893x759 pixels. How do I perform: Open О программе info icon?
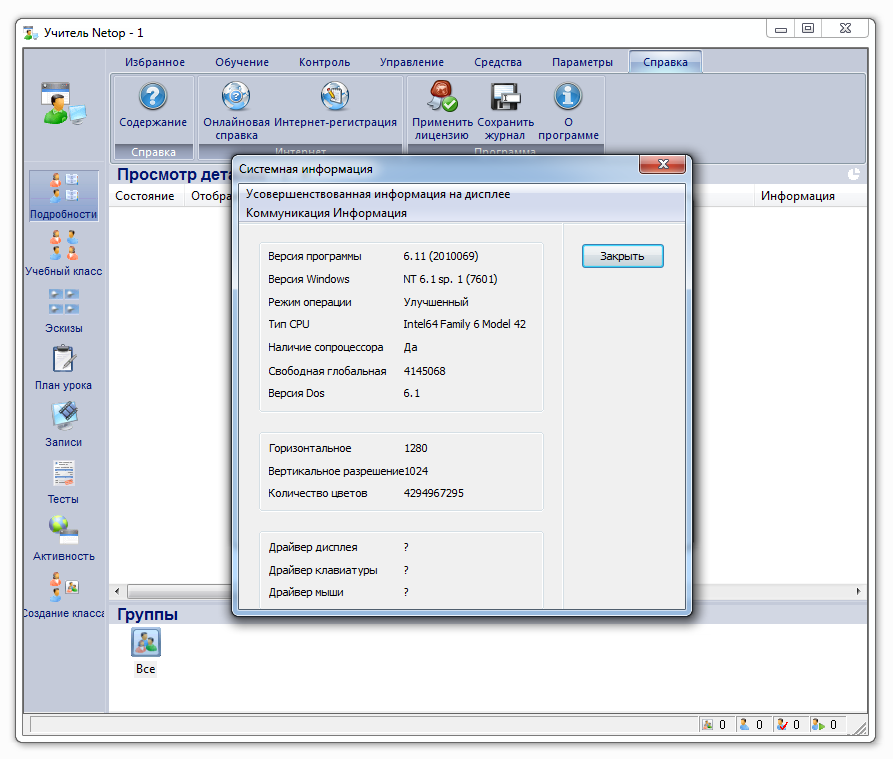point(568,96)
